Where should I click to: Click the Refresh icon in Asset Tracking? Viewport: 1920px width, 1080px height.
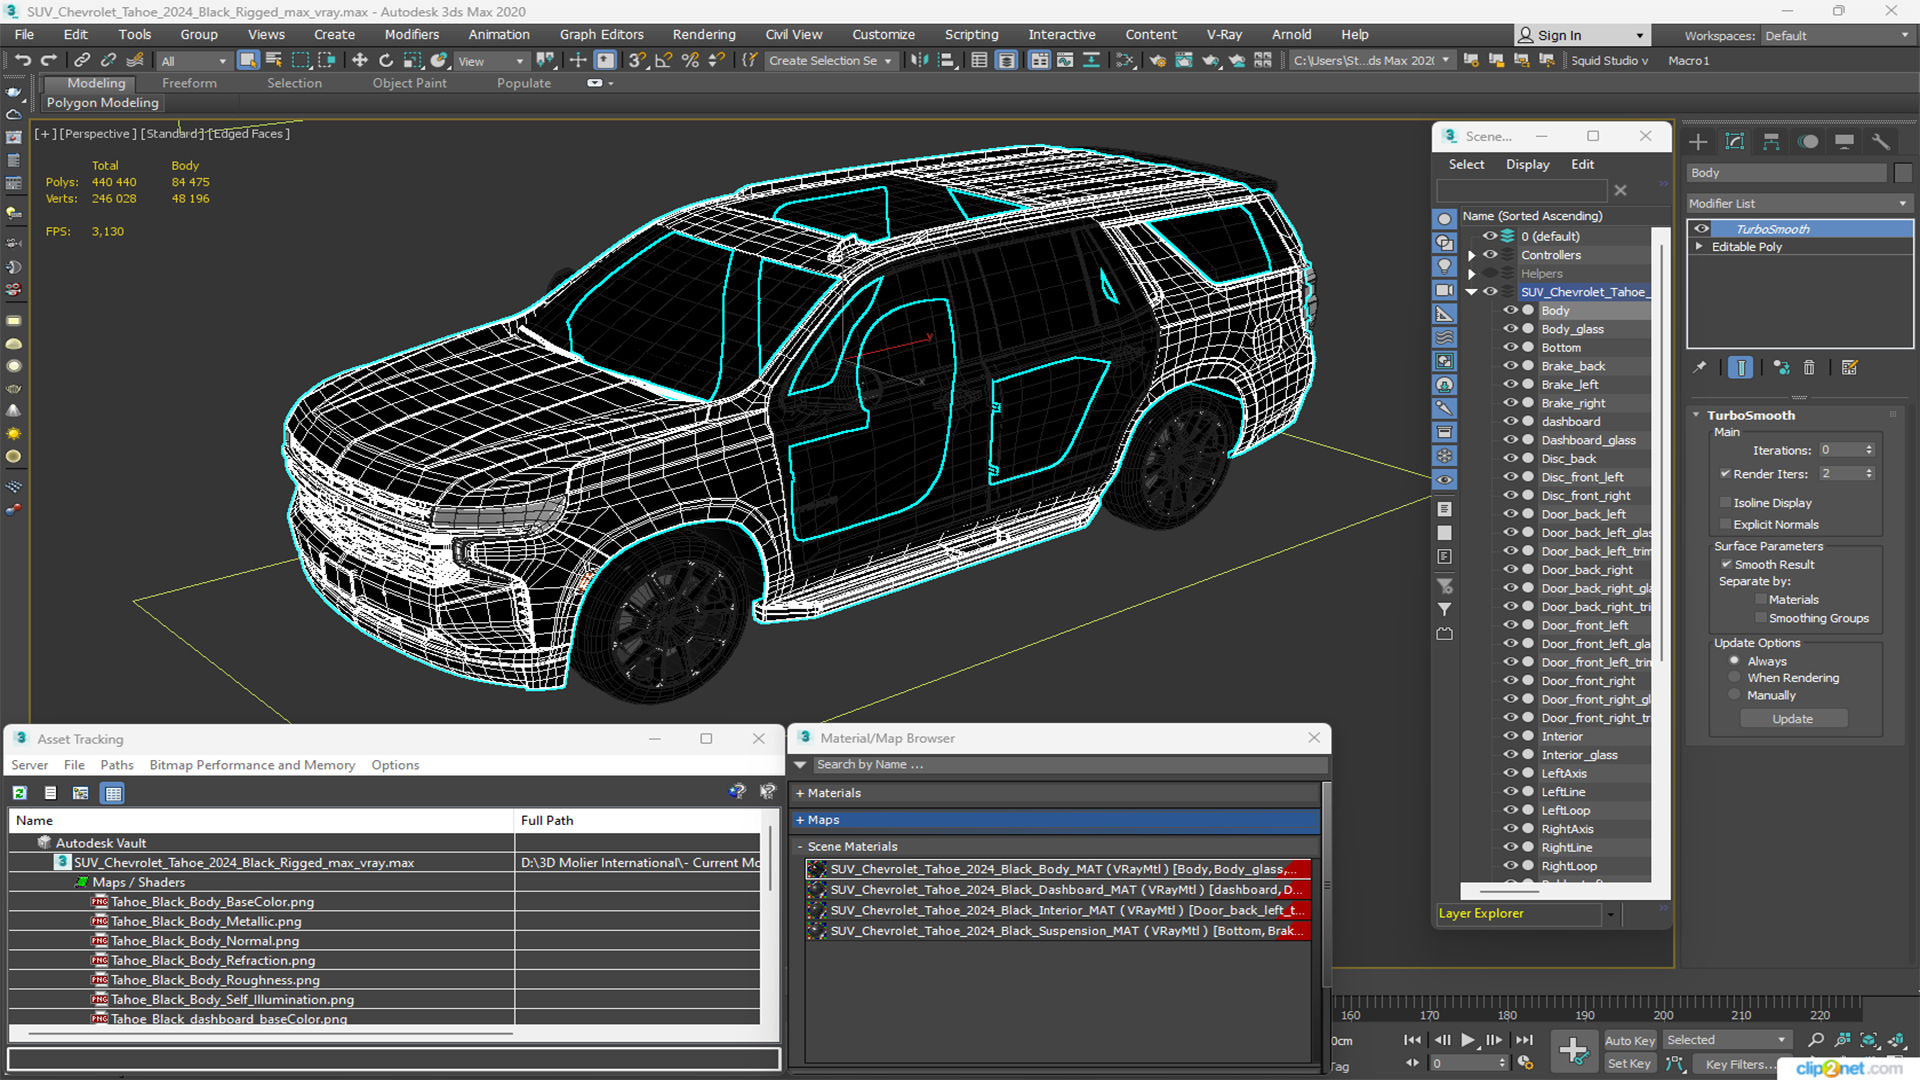coord(19,793)
